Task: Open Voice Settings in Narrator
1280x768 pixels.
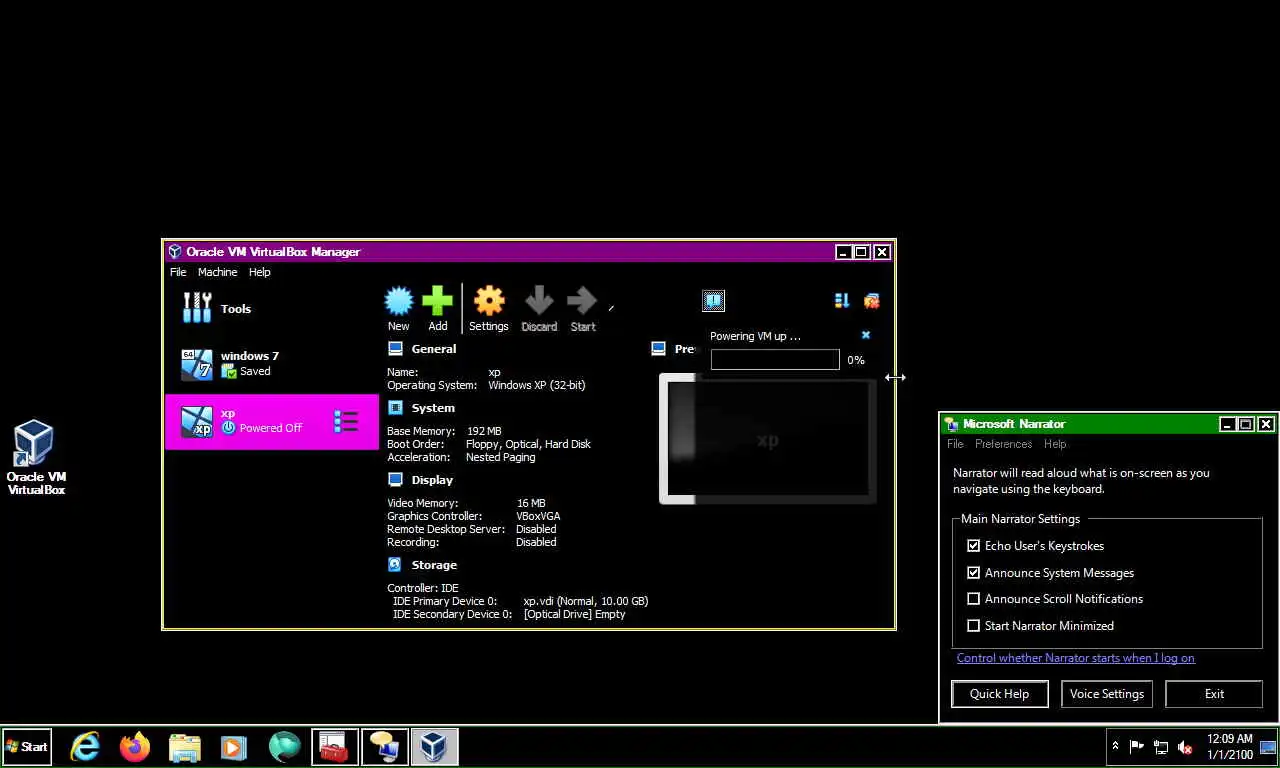Action: click(1107, 694)
